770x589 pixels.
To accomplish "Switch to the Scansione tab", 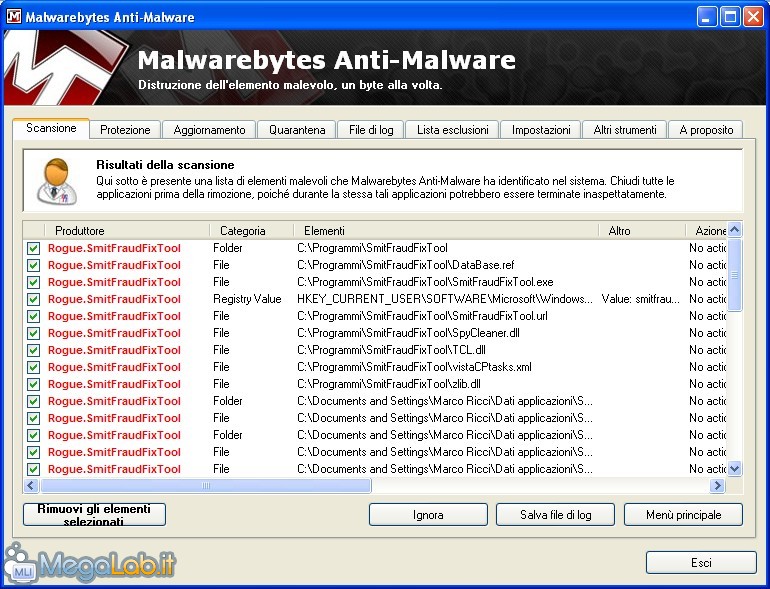I will [x=51, y=128].
